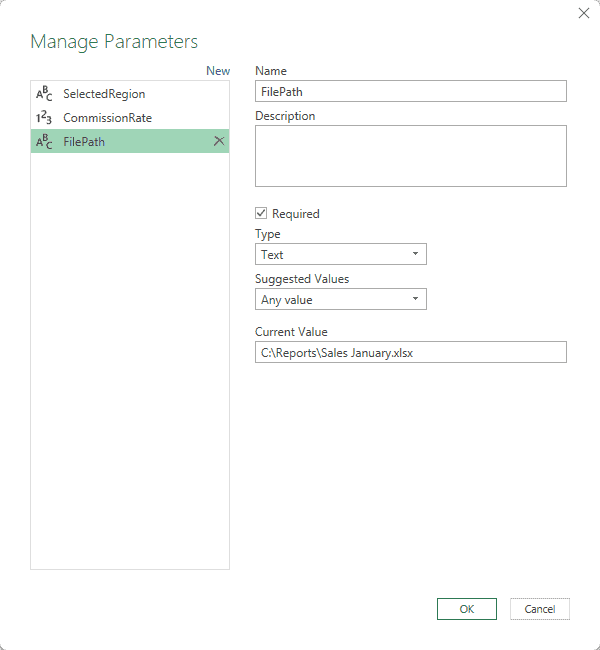The height and width of the screenshot is (650, 600).
Task: Toggle the Required checkbox
Action: click(261, 213)
